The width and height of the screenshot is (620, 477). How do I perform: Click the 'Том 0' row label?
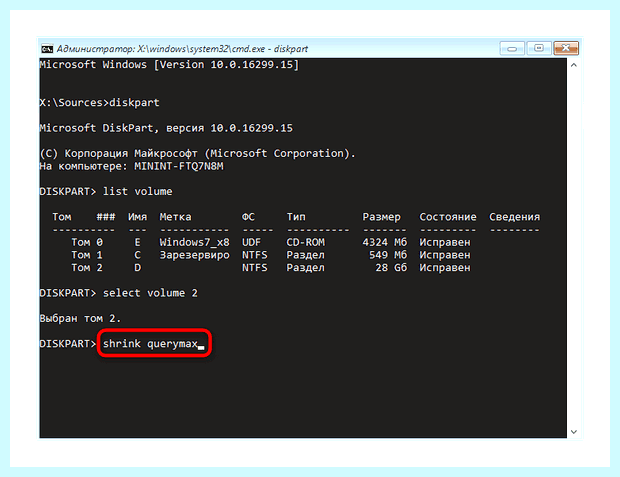[87, 242]
